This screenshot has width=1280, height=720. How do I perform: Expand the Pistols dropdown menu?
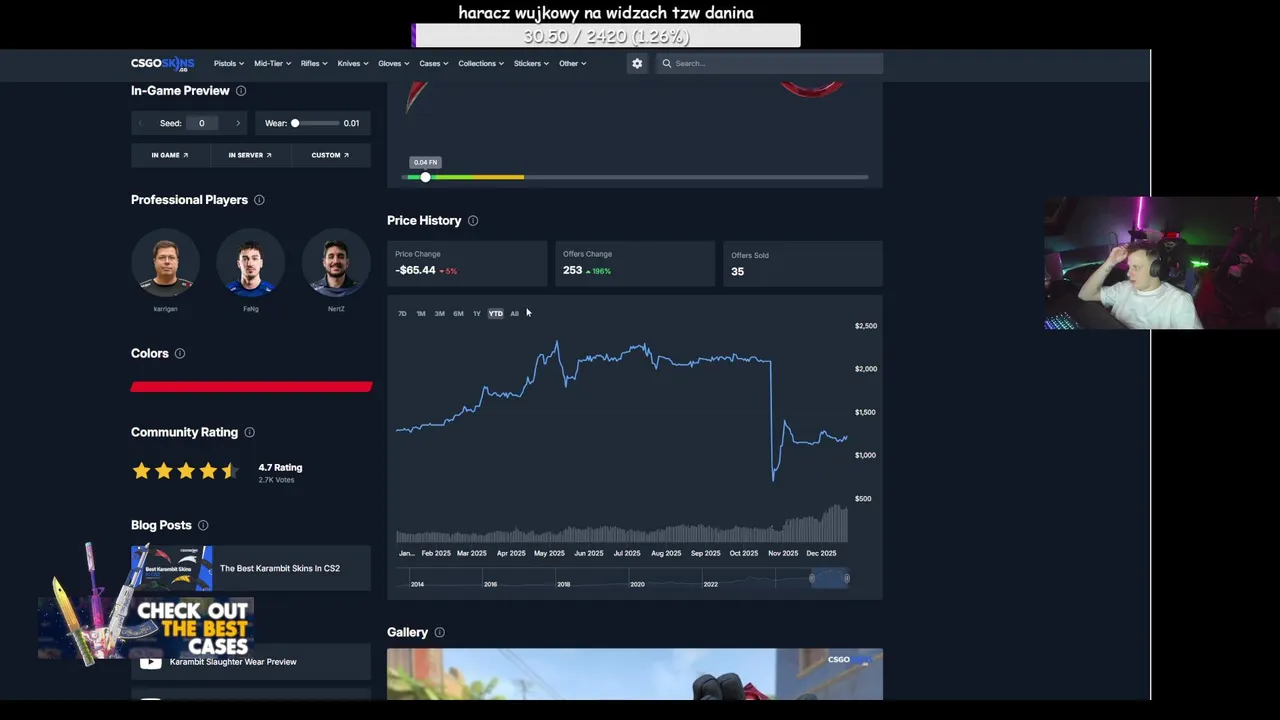229,63
